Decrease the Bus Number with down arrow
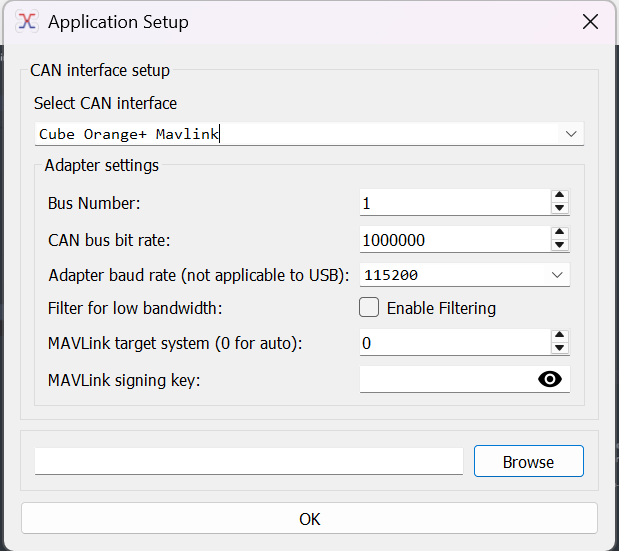Screen dimensions: 619x551 (x=559, y=208)
